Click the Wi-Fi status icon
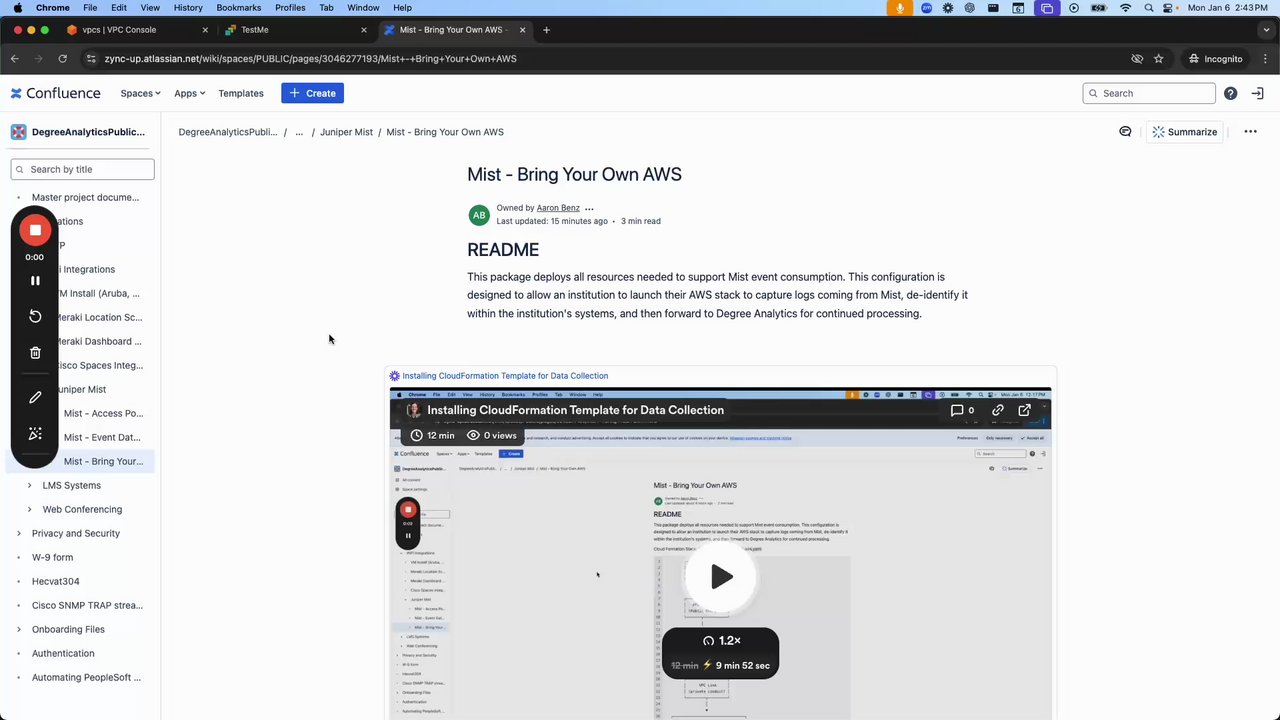This screenshot has height=720, width=1280. [1125, 8]
